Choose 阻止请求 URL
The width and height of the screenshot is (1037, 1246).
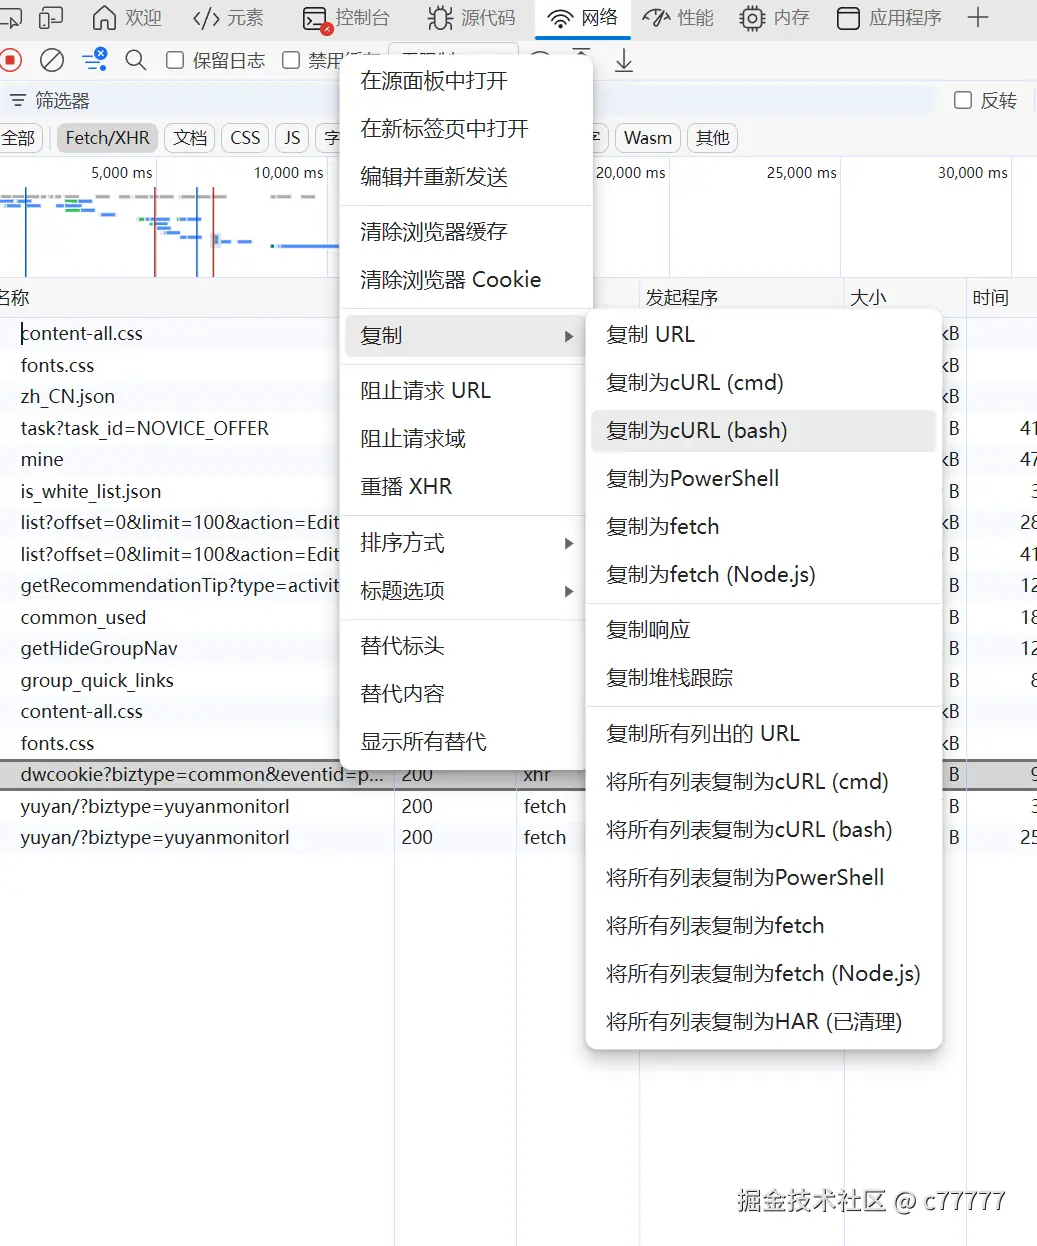[x=466, y=391]
